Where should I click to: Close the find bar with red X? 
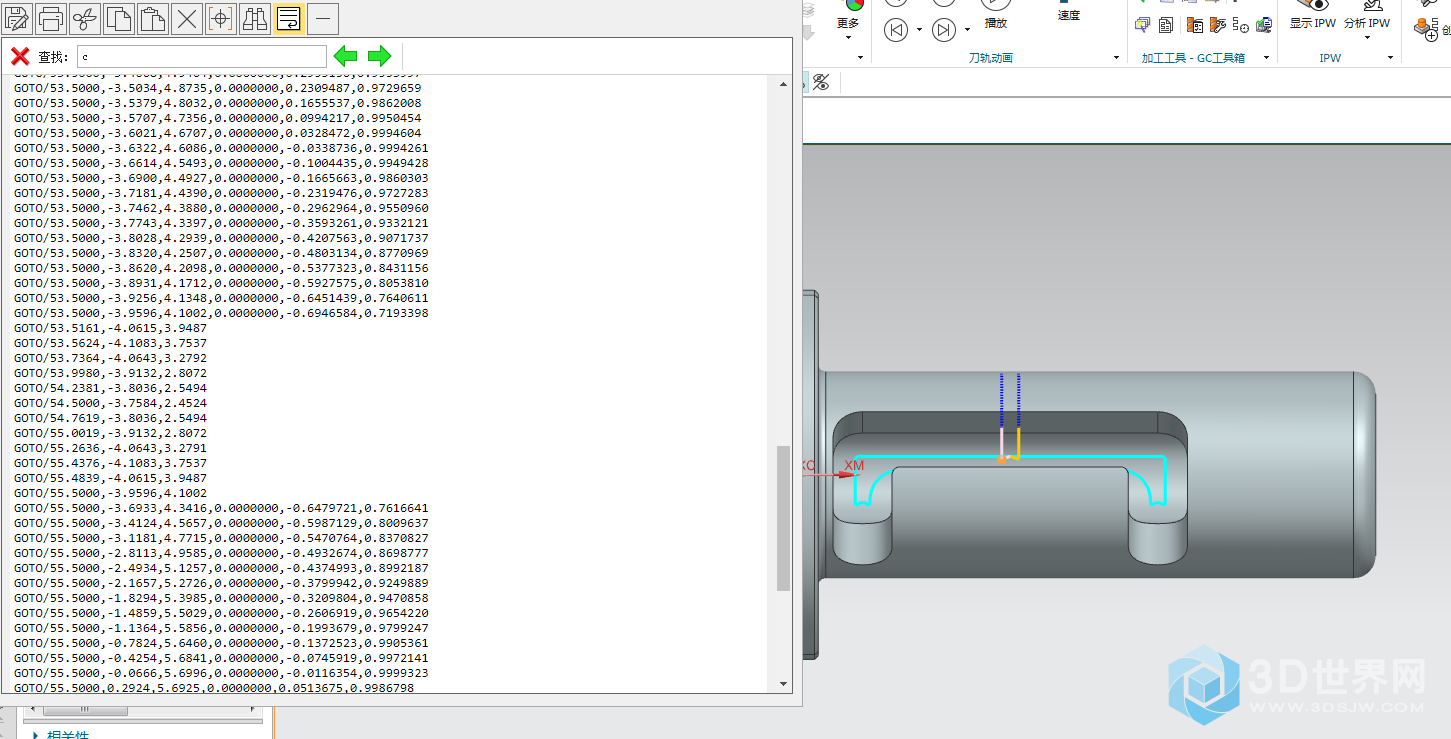click(19, 56)
